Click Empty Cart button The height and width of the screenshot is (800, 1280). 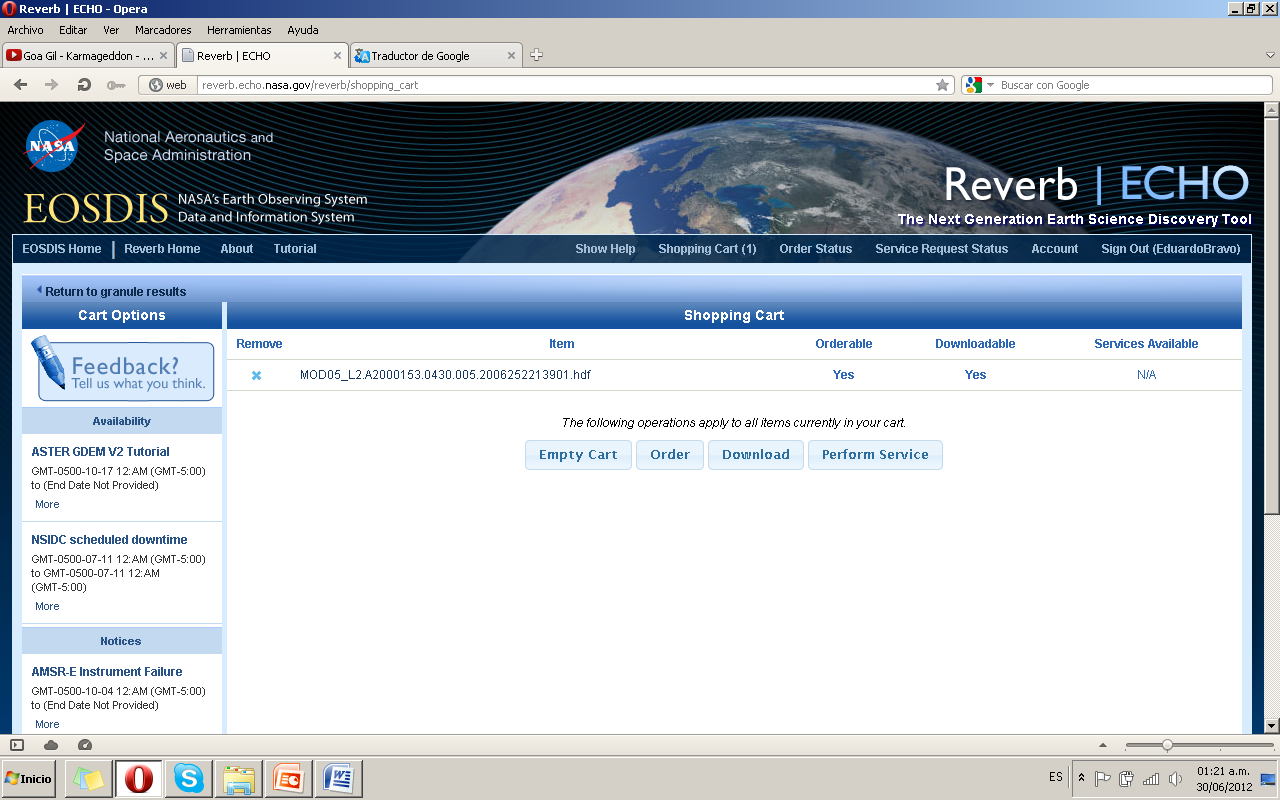point(578,455)
